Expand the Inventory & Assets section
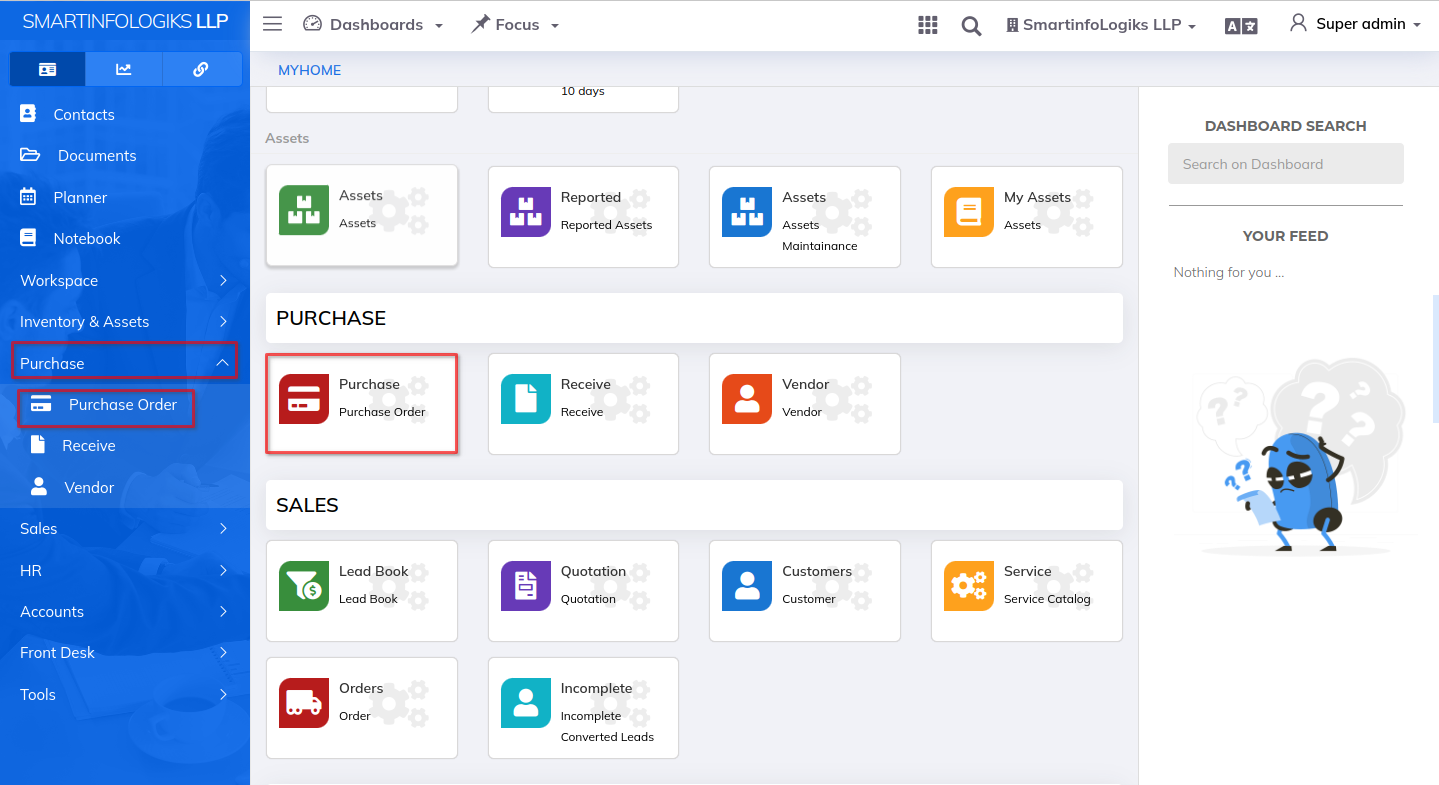Screen dimensions: 1439x785 (125, 321)
